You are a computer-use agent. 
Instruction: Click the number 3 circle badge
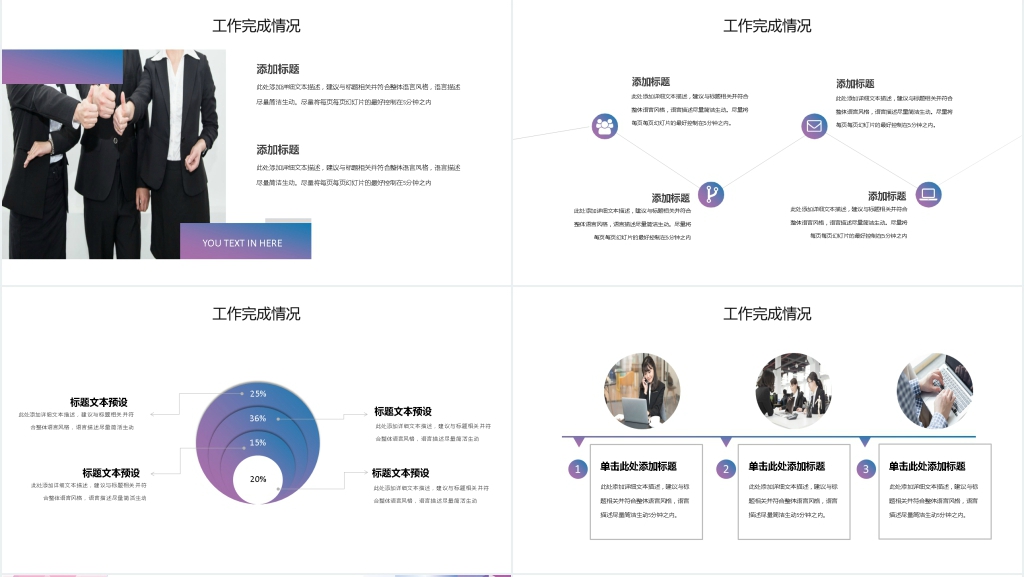pos(866,469)
